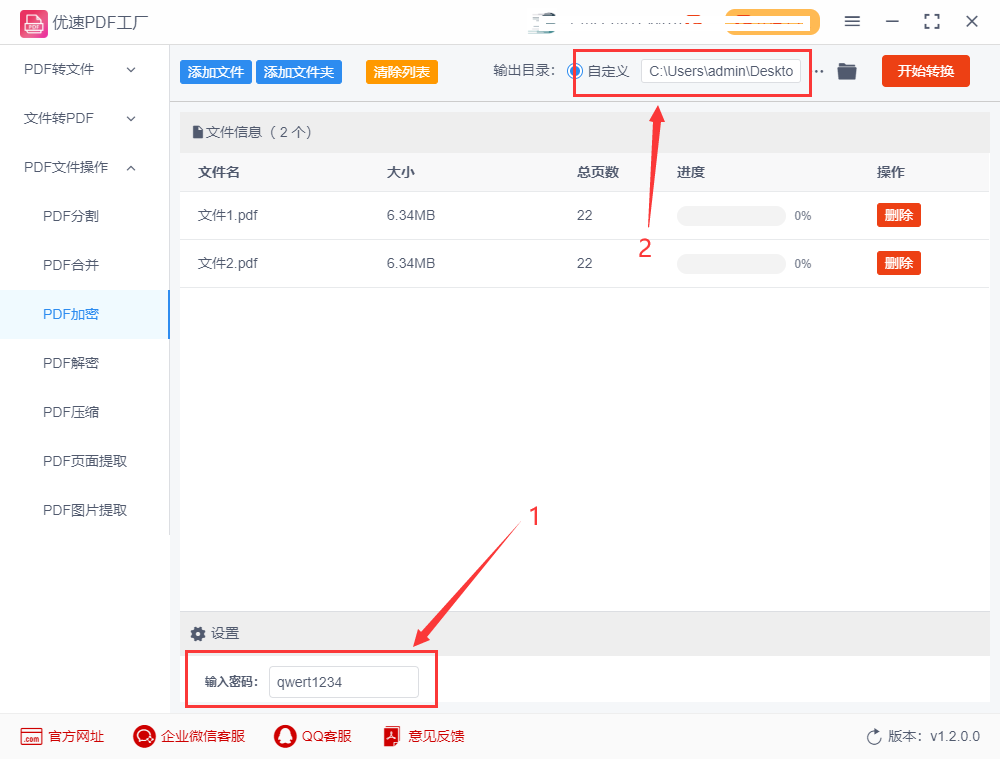Screen dimensions: 1000x760
Task: Expand the 文件转PDF menu chevron
Action: pos(131,119)
